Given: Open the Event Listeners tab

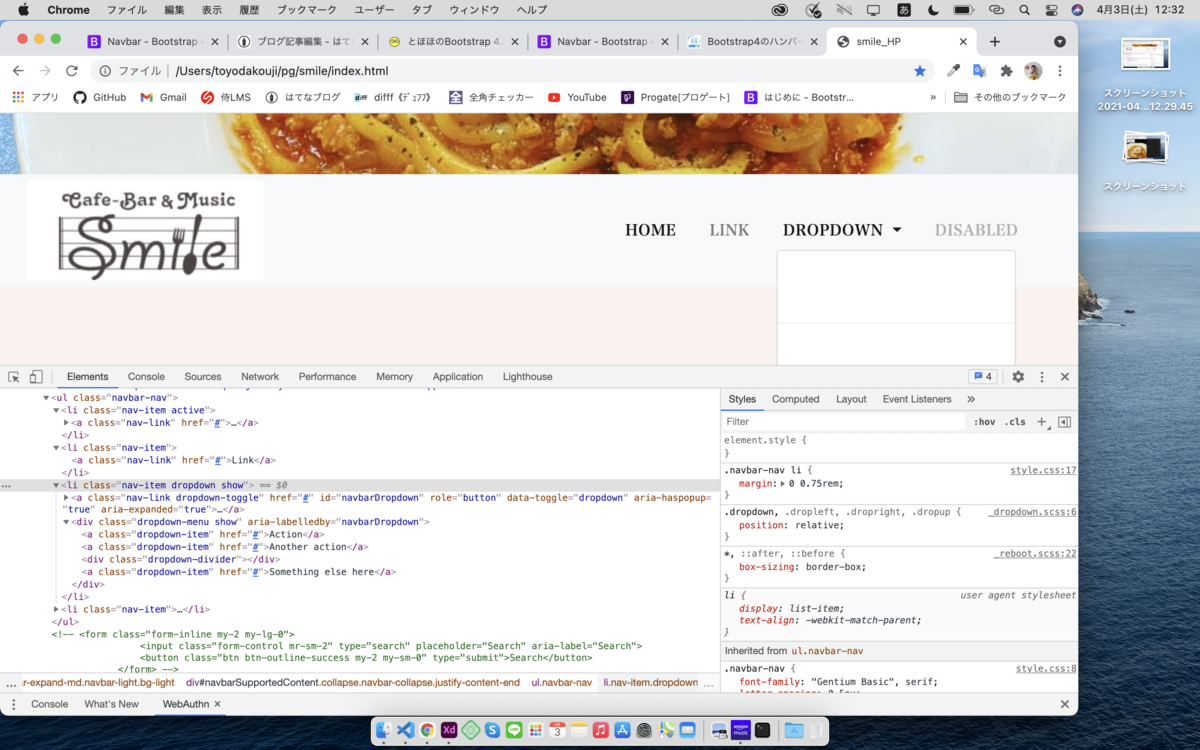Looking at the screenshot, I should point(917,399).
